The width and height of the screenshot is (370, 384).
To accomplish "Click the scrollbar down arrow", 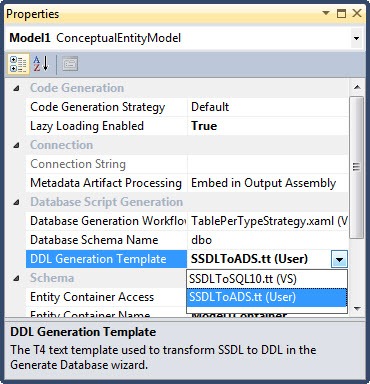I will (357, 309).
